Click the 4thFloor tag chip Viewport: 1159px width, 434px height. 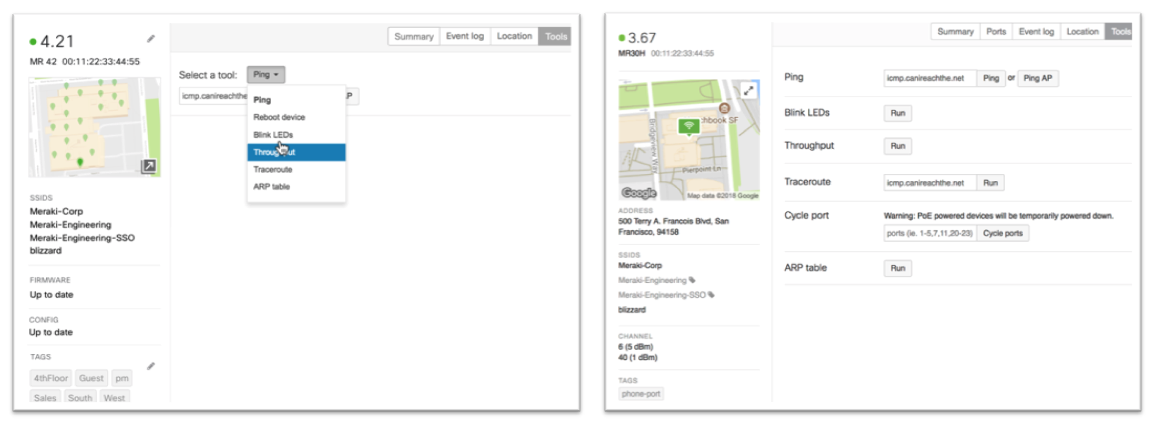[x=51, y=379]
